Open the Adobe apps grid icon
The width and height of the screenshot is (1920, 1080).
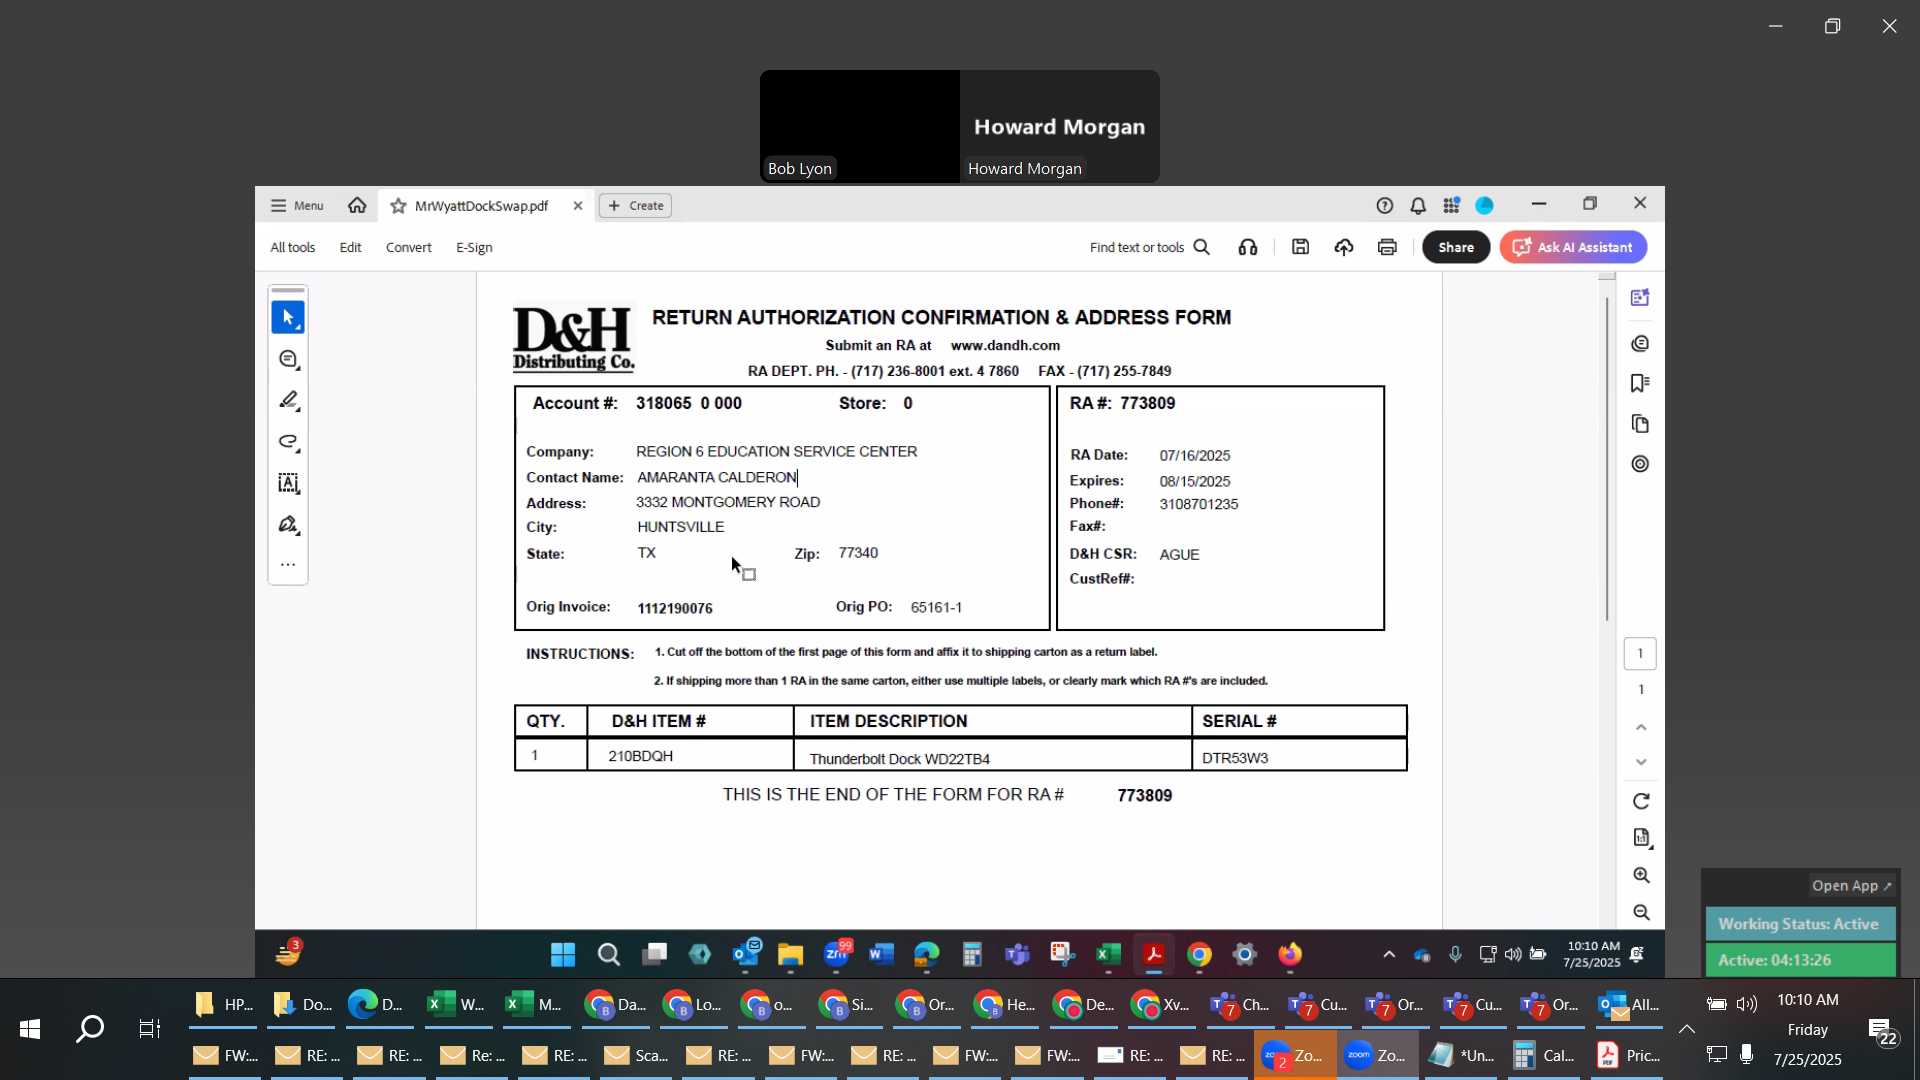tap(1451, 206)
